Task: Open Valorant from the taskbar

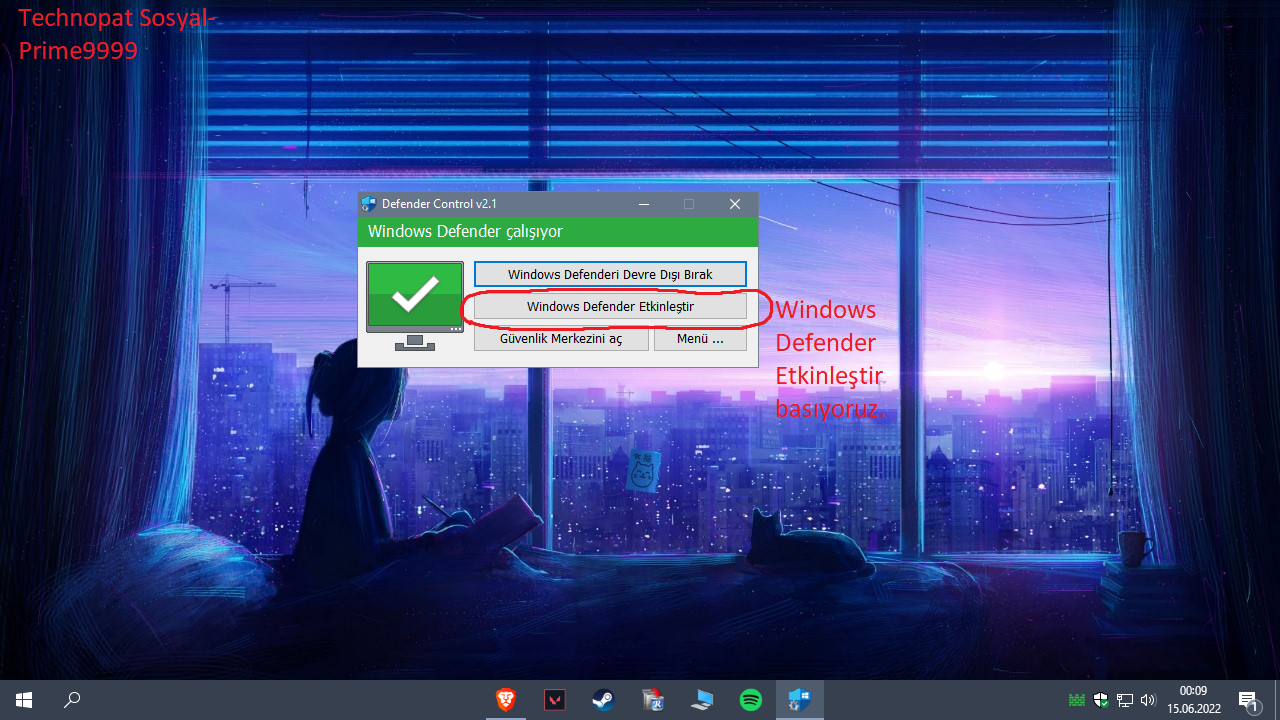Action: (554, 700)
